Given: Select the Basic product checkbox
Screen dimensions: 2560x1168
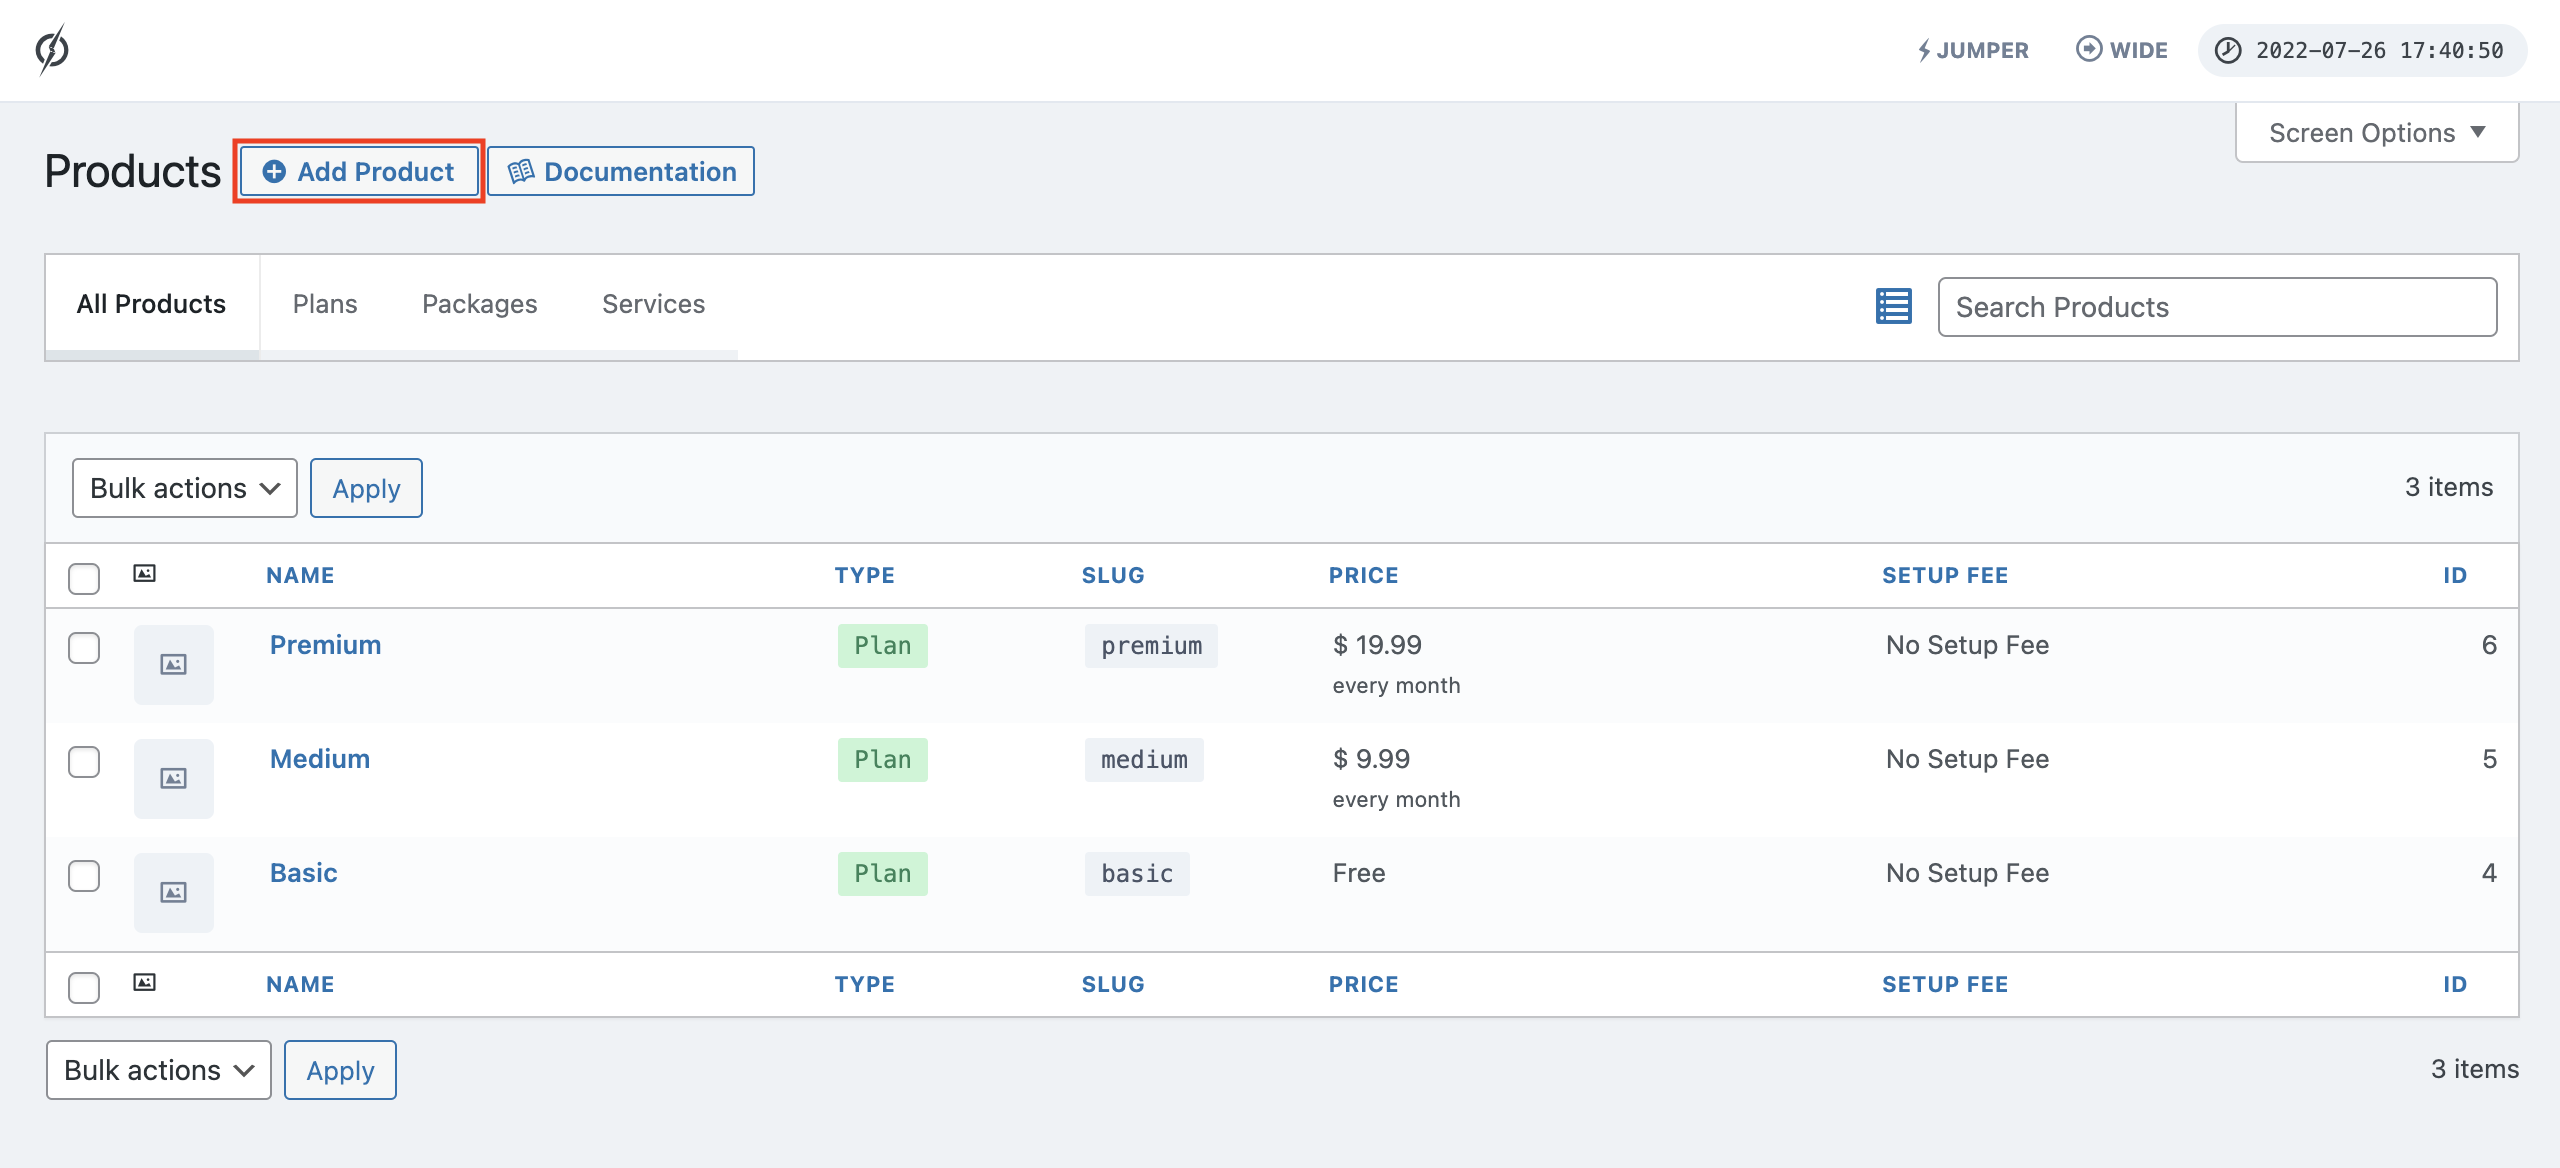Looking at the screenshot, I should [84, 876].
